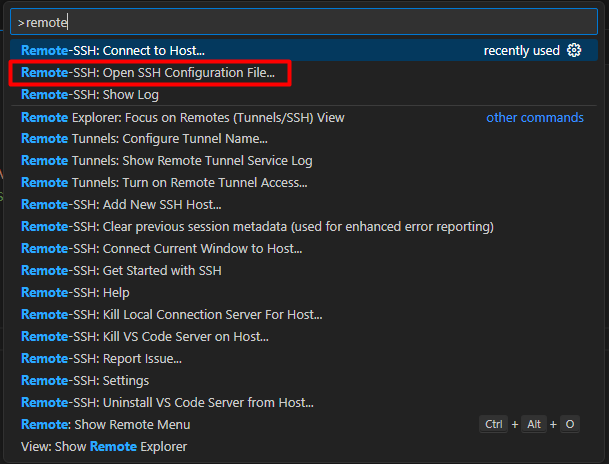Choose Remote-SSH: Show Log
The height and width of the screenshot is (464, 609).
pyautogui.click(x=304, y=94)
